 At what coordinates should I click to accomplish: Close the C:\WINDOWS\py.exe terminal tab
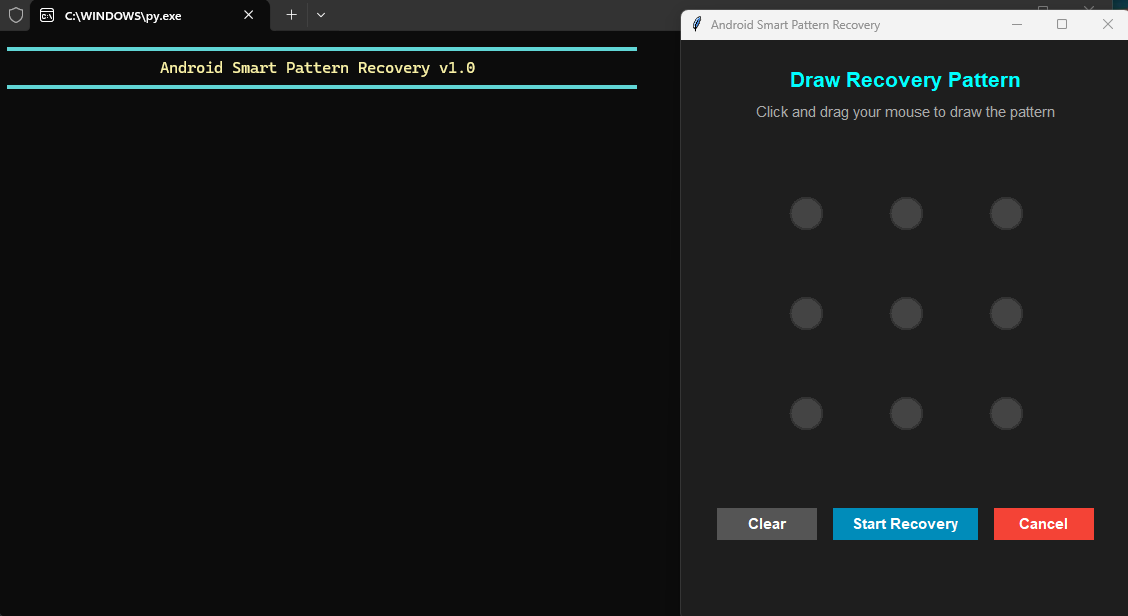(x=248, y=15)
